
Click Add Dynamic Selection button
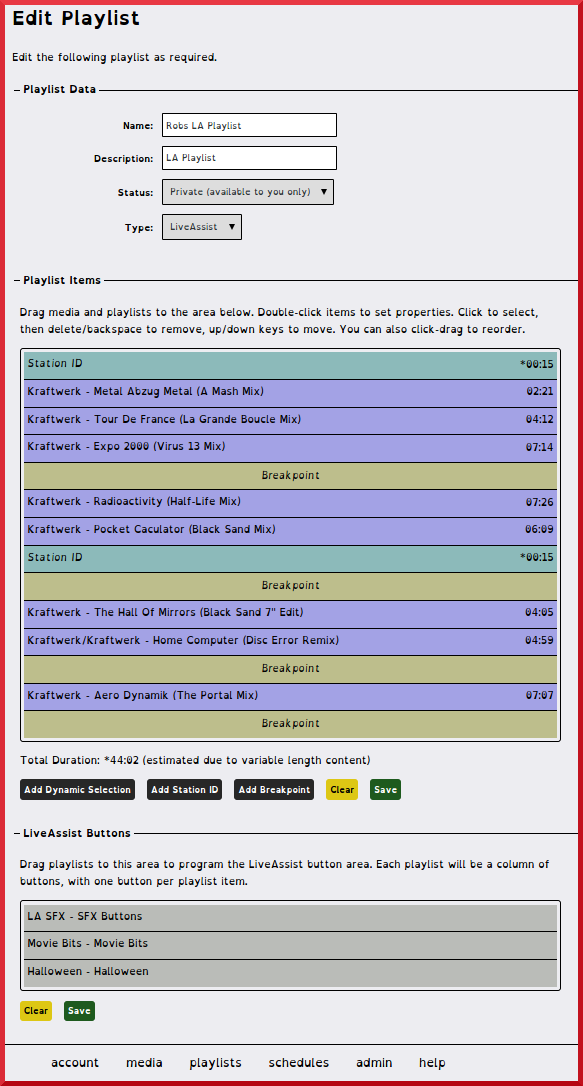click(78, 790)
